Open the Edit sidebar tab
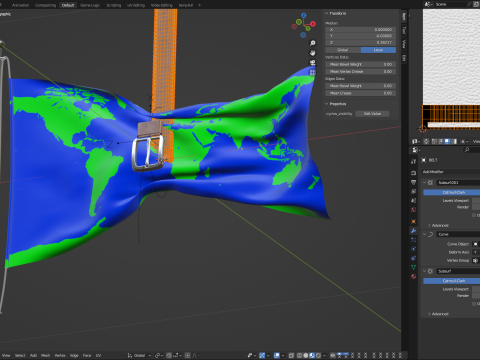 (404, 58)
